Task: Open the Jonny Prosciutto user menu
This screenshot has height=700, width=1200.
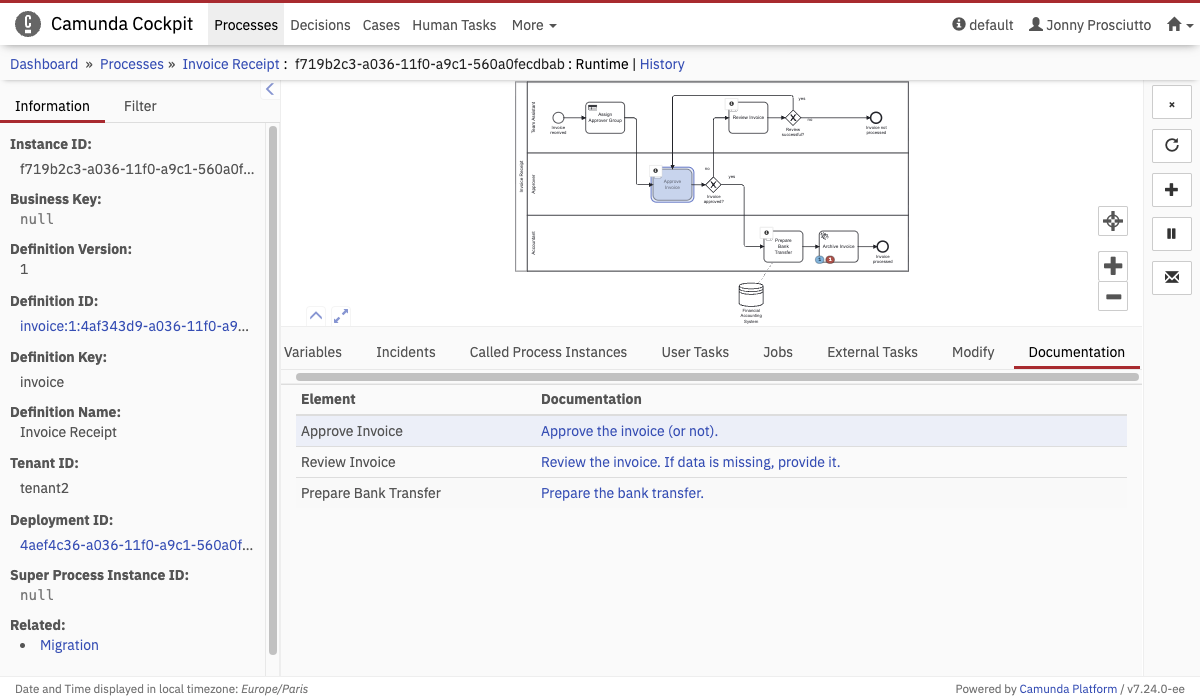Action: click(1090, 25)
